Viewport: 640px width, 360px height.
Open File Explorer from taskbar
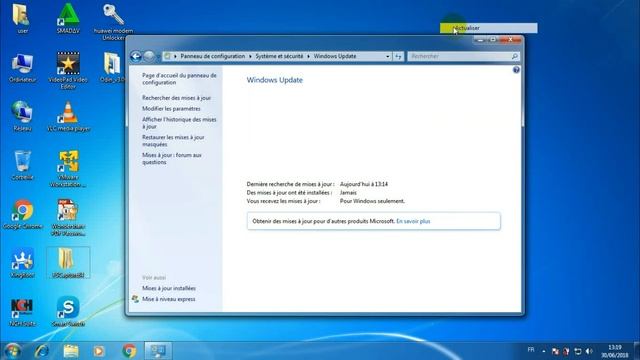click(x=71, y=351)
